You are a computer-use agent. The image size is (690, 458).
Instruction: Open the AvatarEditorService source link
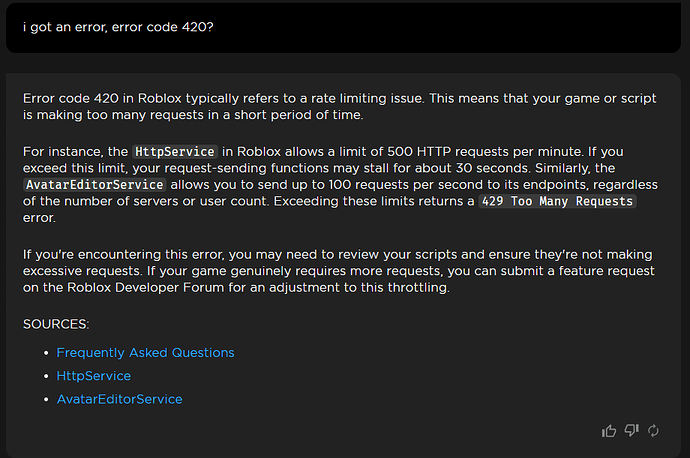pos(119,399)
